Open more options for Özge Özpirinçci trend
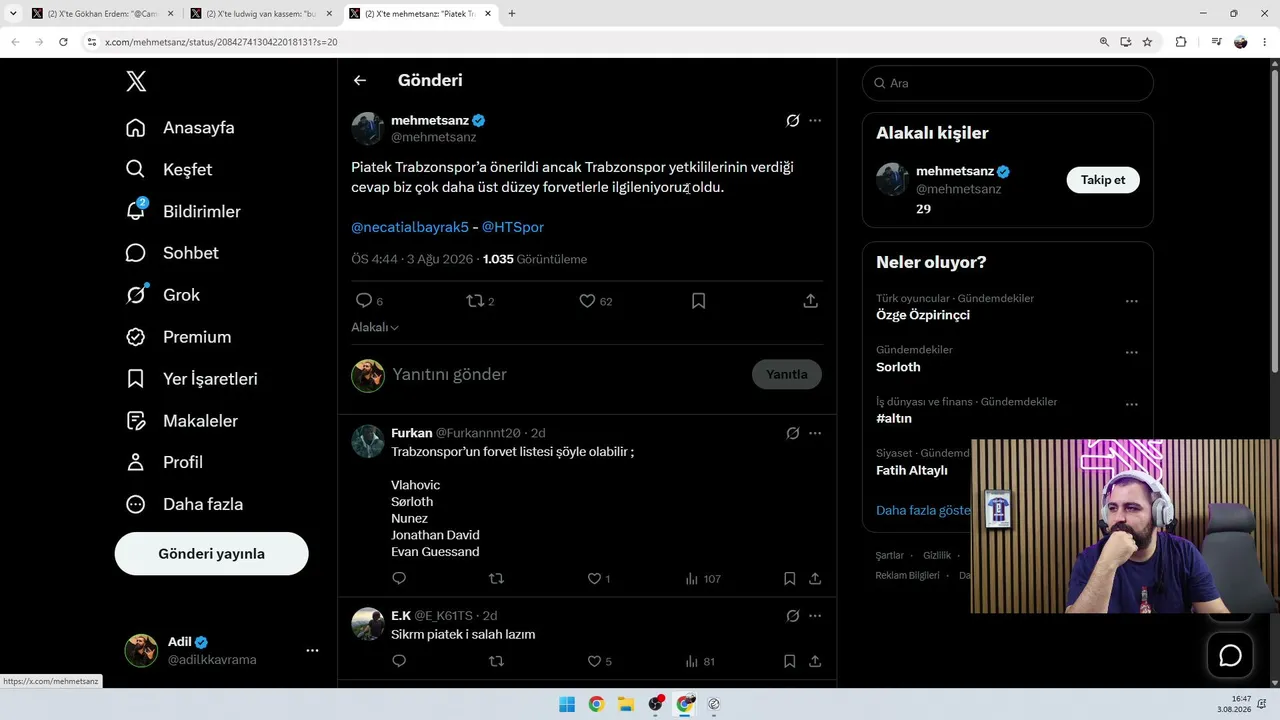 [x=1131, y=301]
